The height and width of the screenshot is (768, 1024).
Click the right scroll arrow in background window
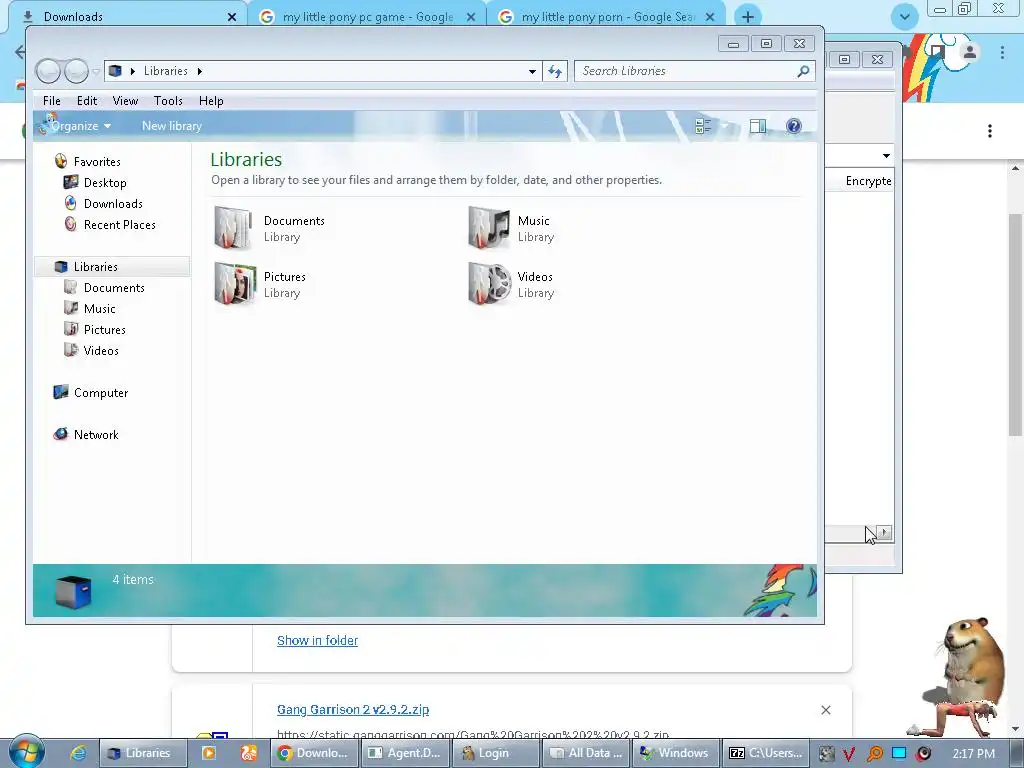tap(884, 532)
